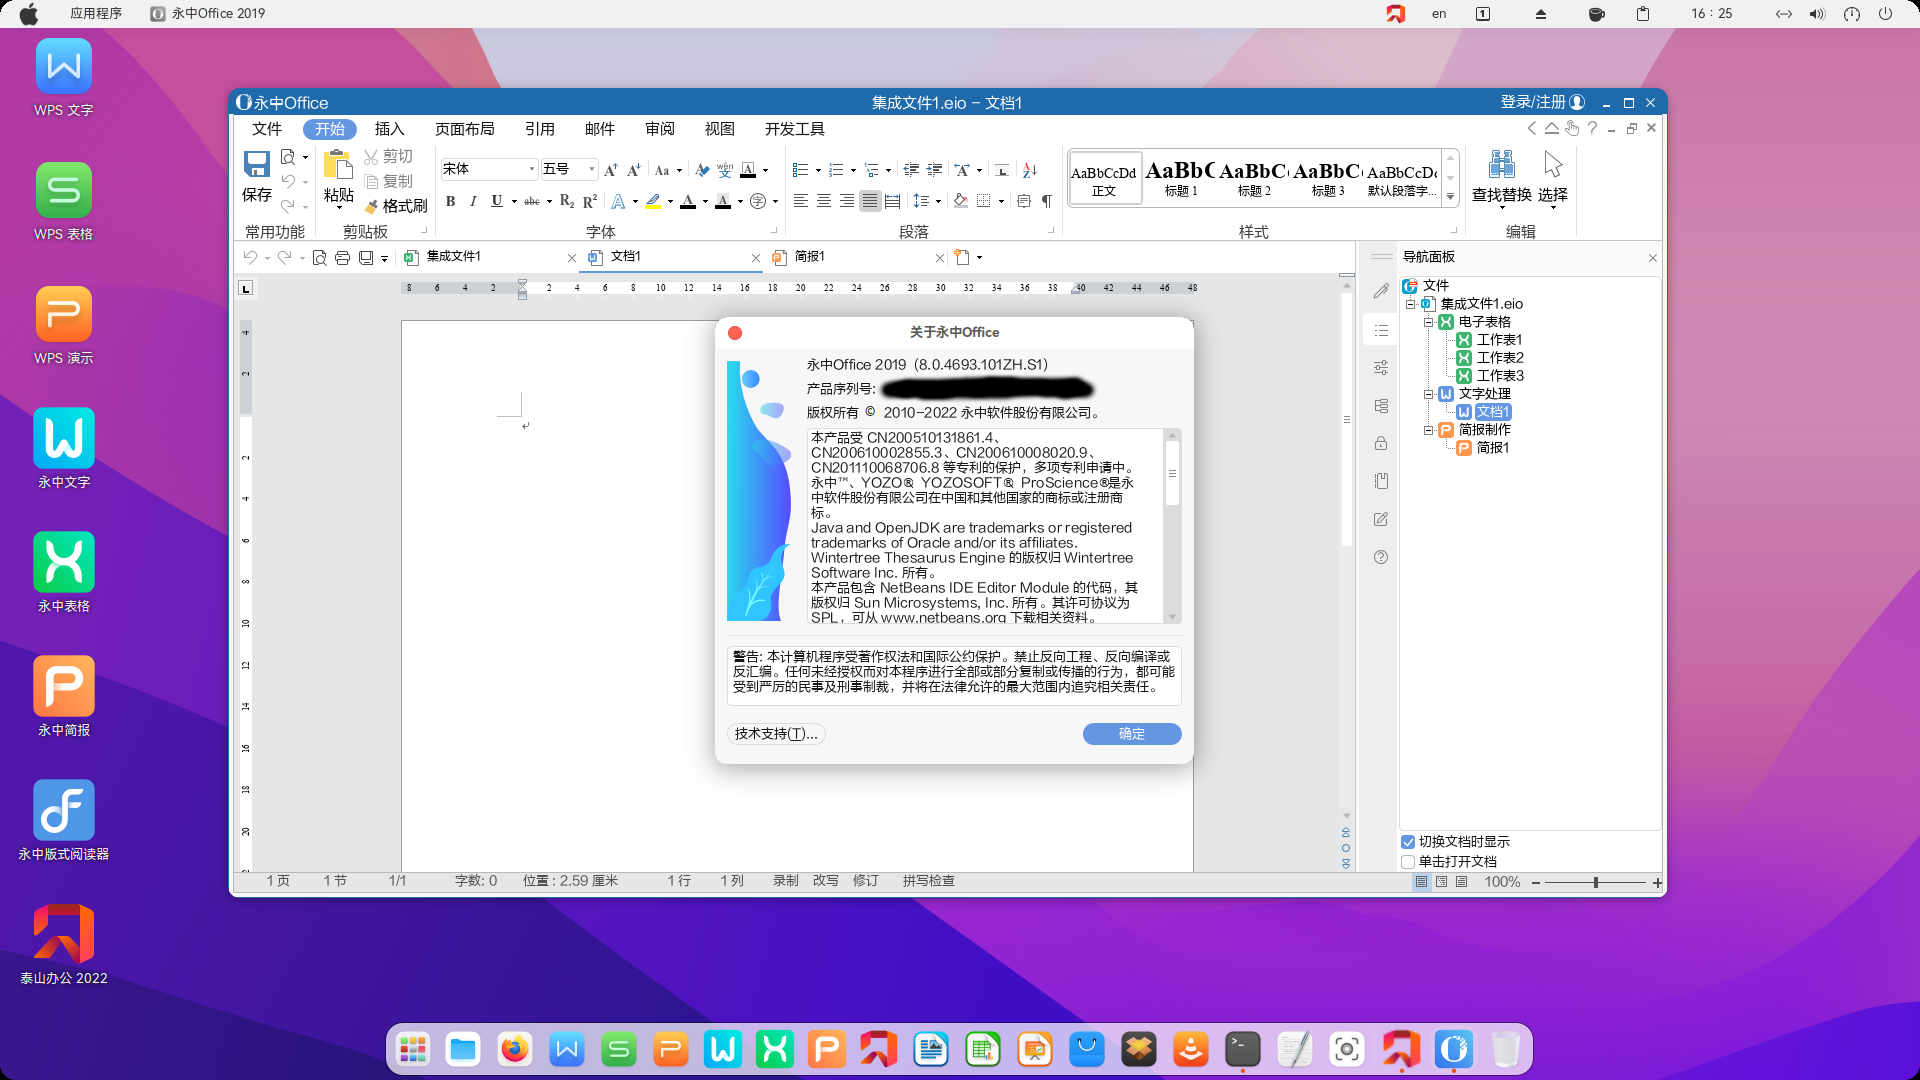Click 确定 in the About dialog
The width and height of the screenshot is (1920, 1080).
click(x=1132, y=734)
